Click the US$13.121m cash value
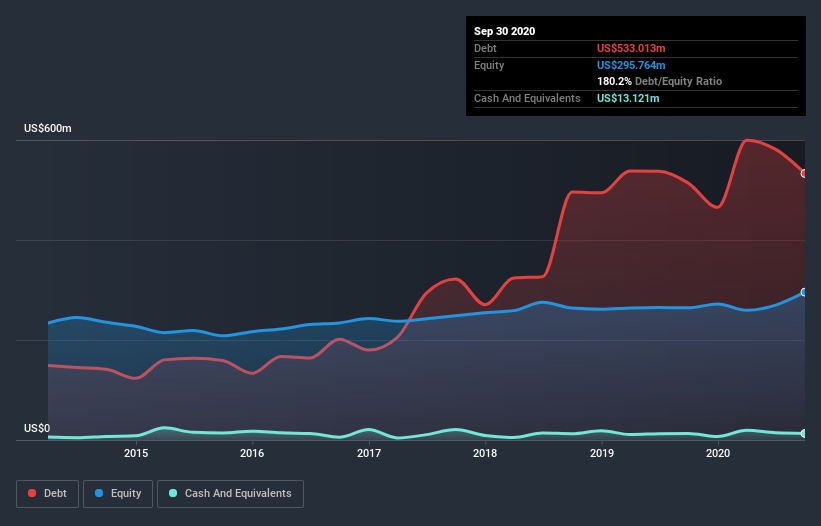This screenshot has height=526, width=821. pos(628,98)
